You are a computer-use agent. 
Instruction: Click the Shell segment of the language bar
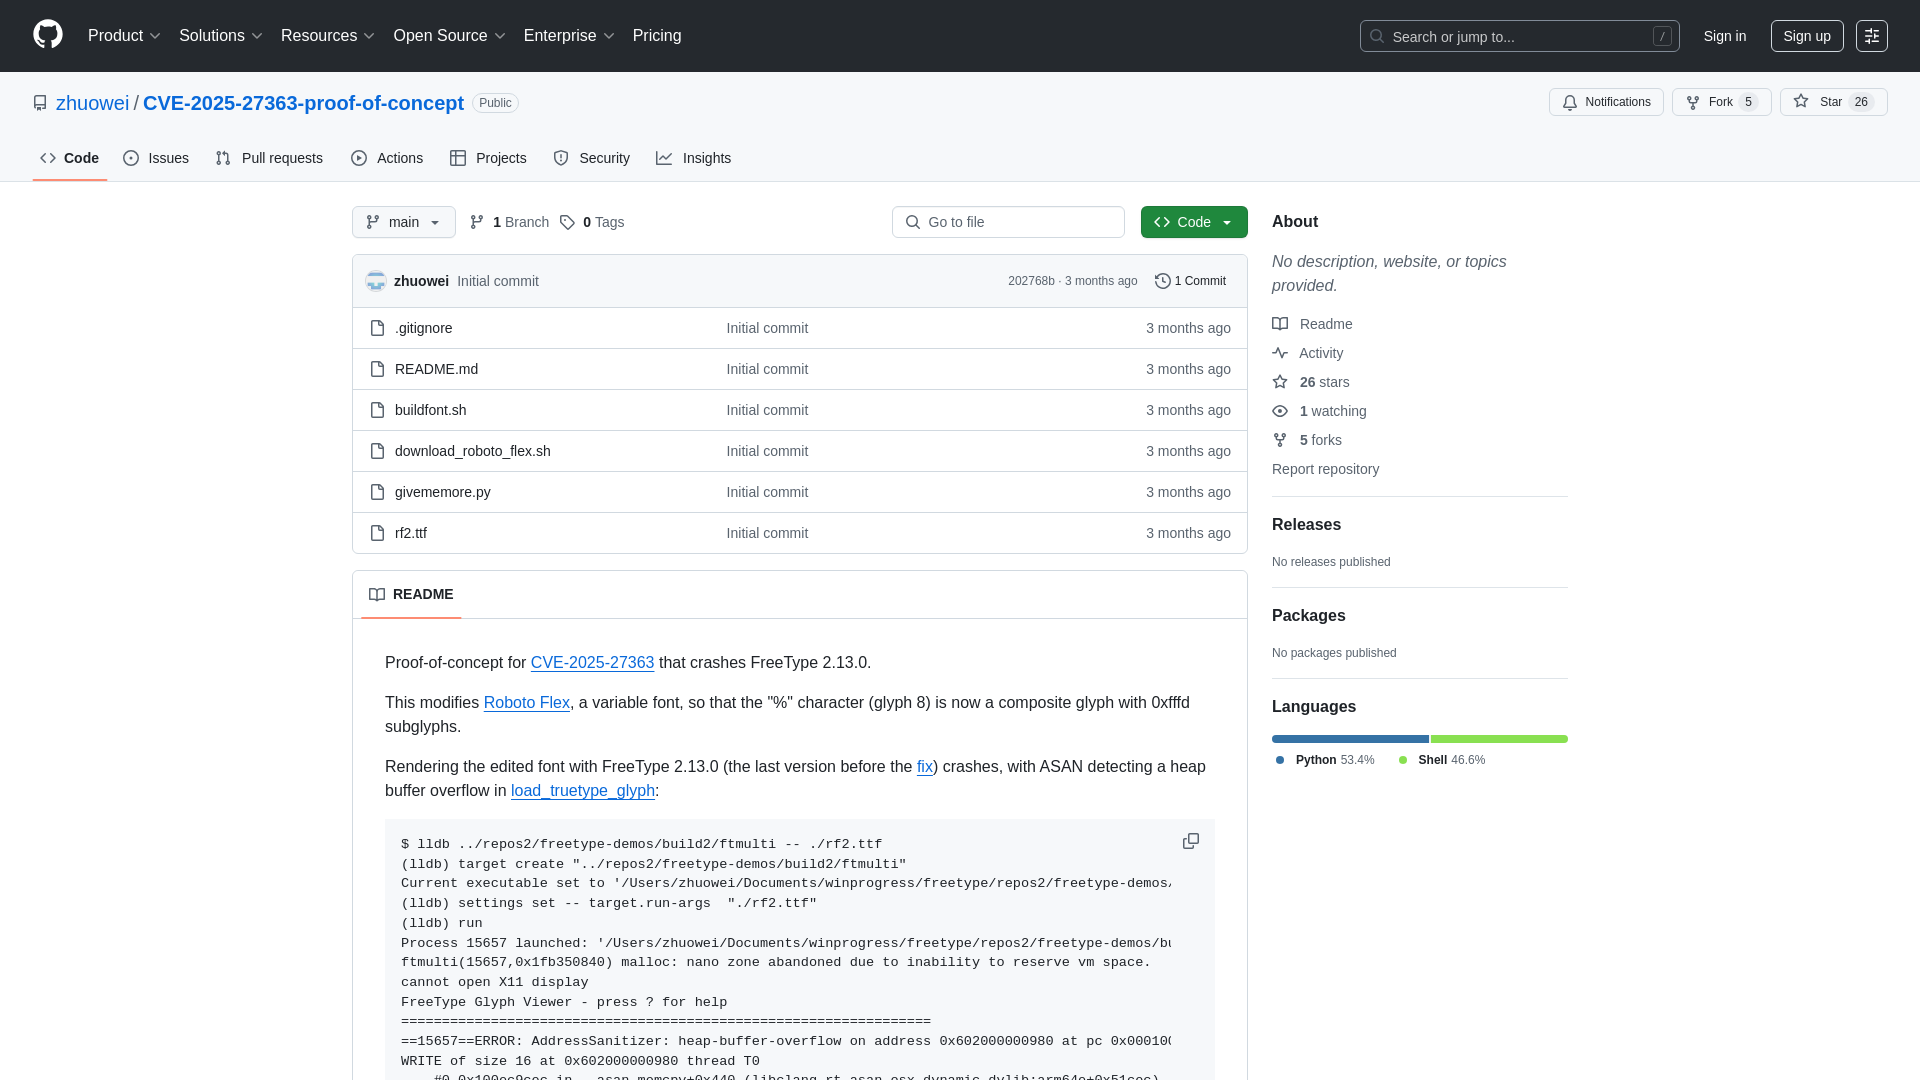coord(1499,739)
